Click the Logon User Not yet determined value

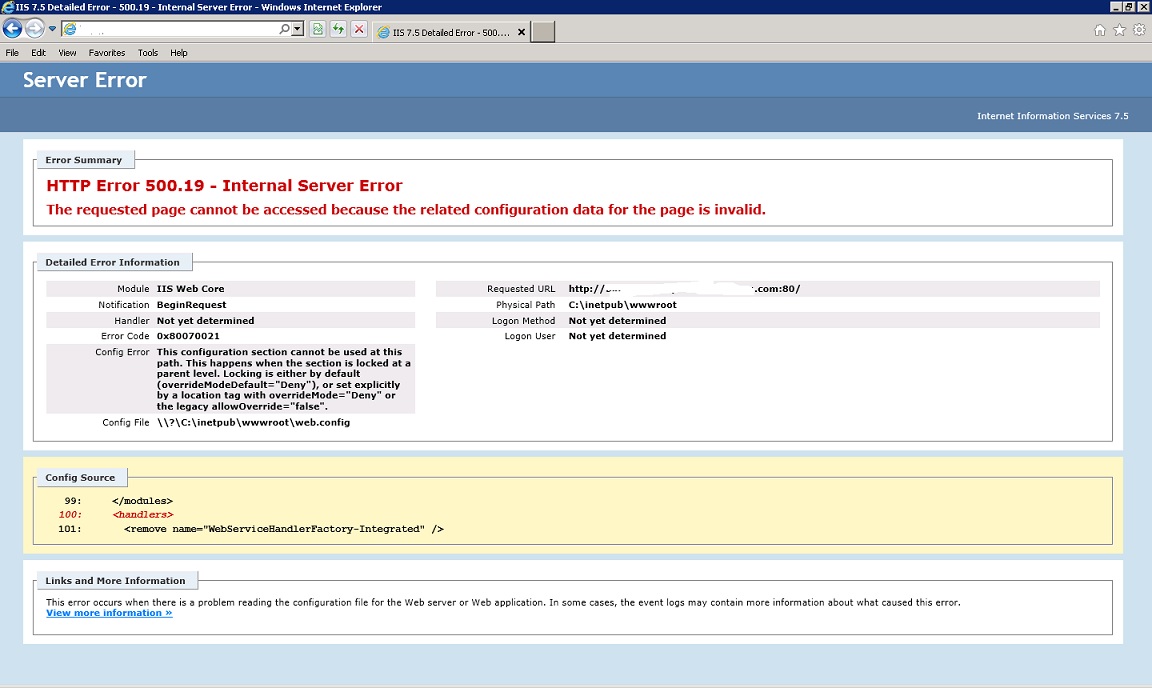pos(617,336)
